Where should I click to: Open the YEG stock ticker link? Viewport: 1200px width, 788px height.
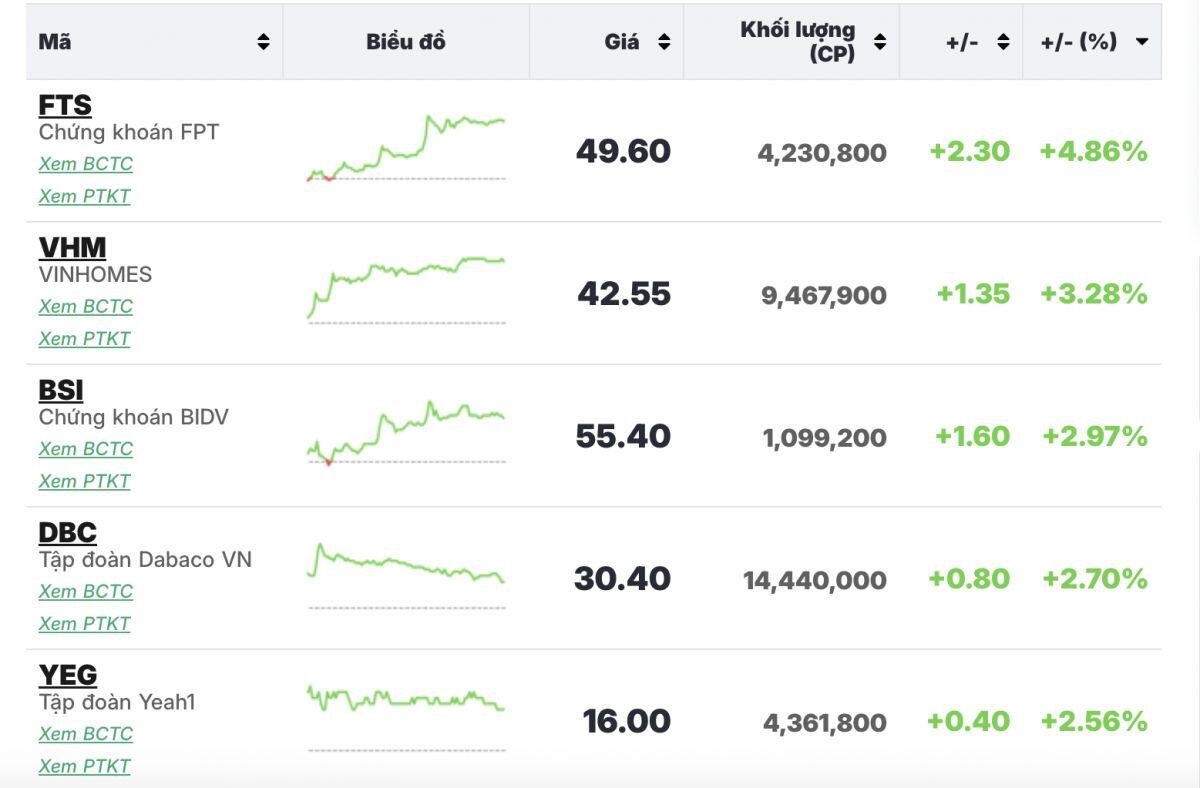pyautogui.click(x=67, y=675)
